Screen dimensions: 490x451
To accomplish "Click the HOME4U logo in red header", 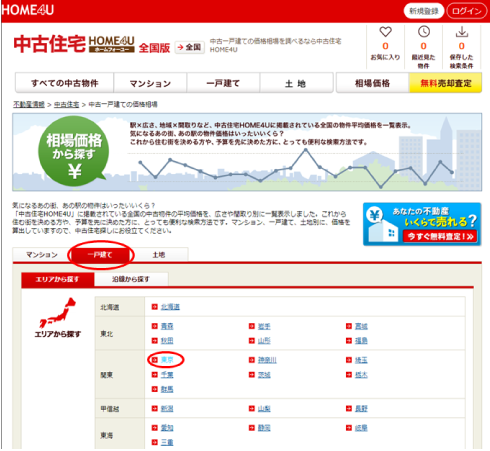I will [27, 10].
